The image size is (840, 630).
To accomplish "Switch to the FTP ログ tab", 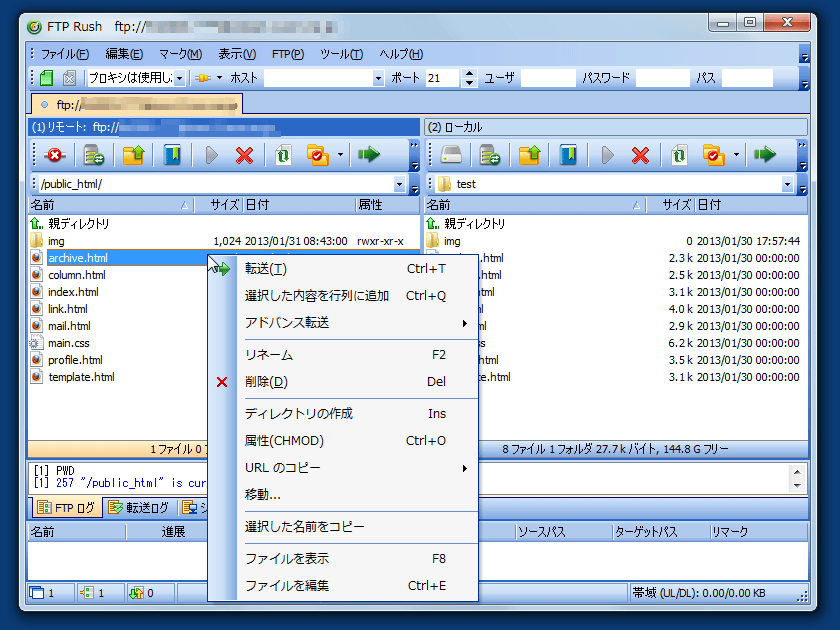I will tap(68, 507).
